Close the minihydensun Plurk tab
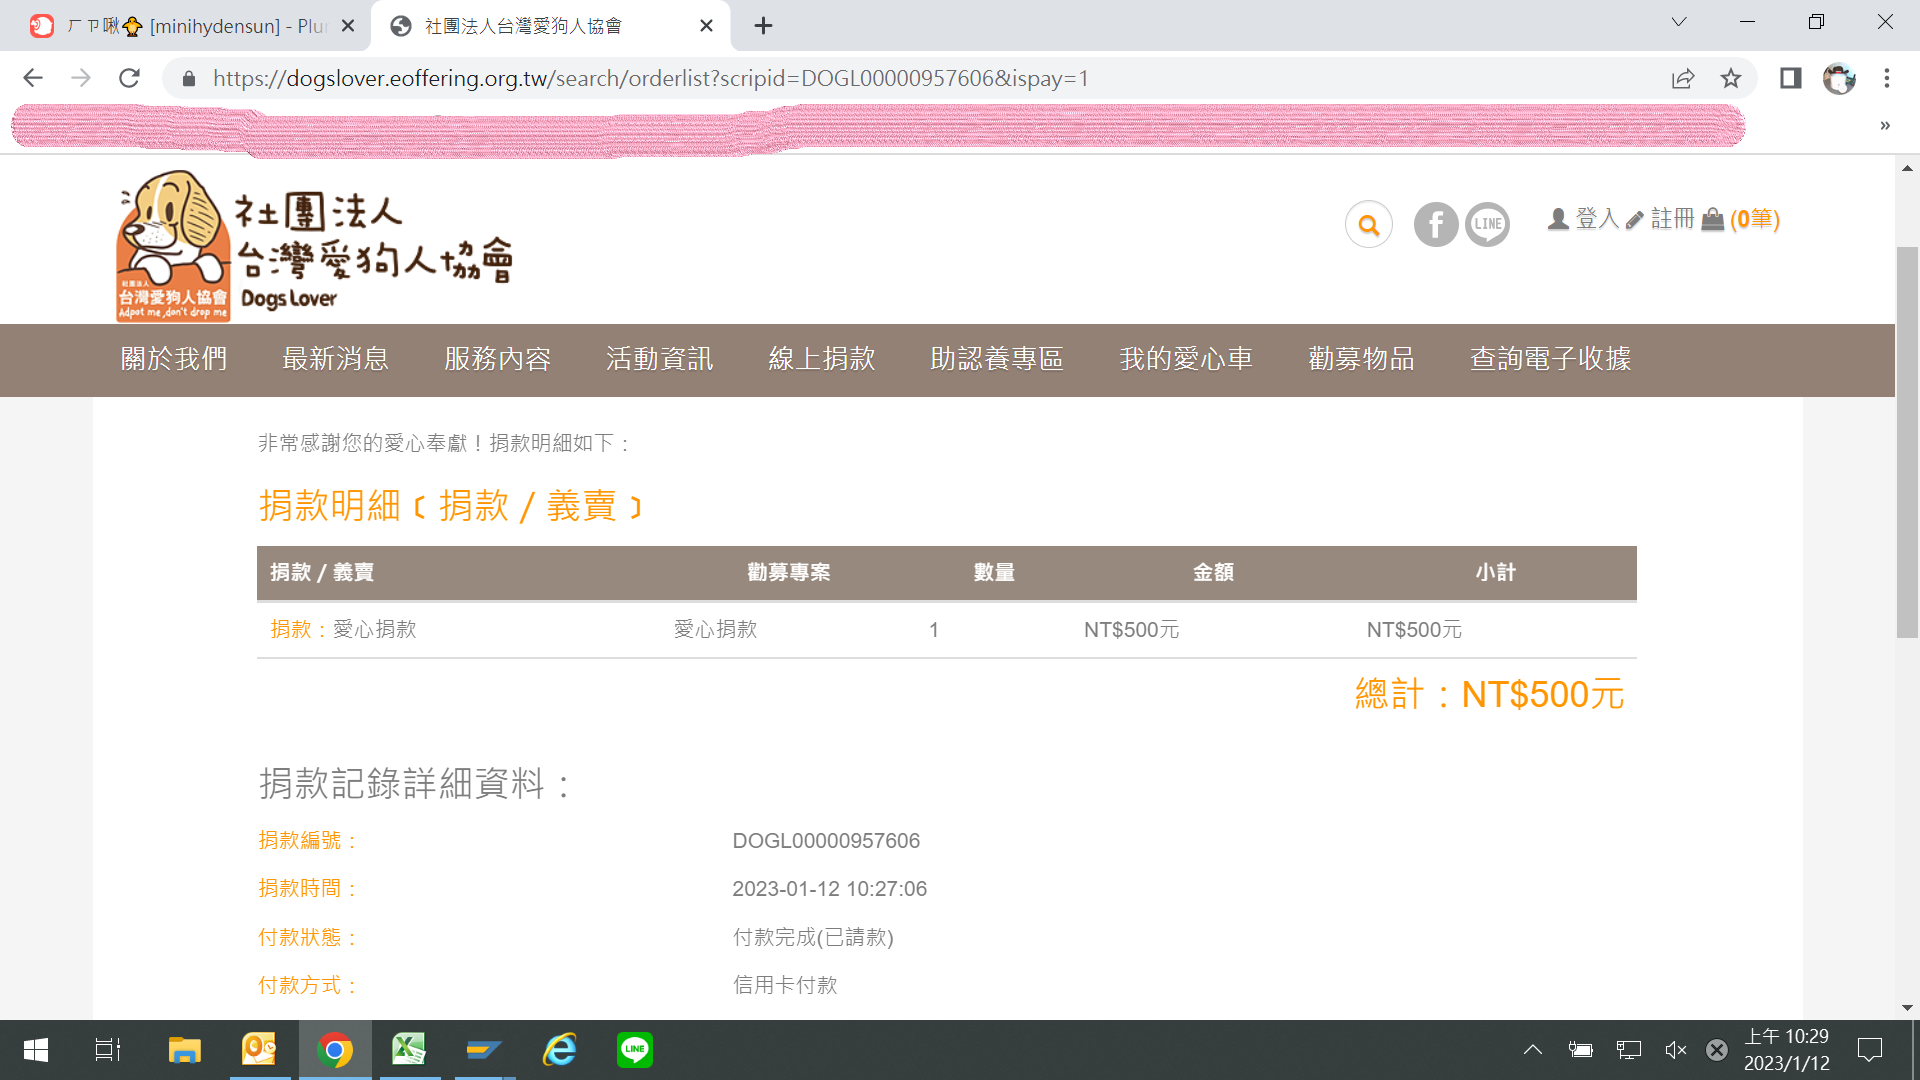The image size is (1920, 1080). [x=348, y=26]
